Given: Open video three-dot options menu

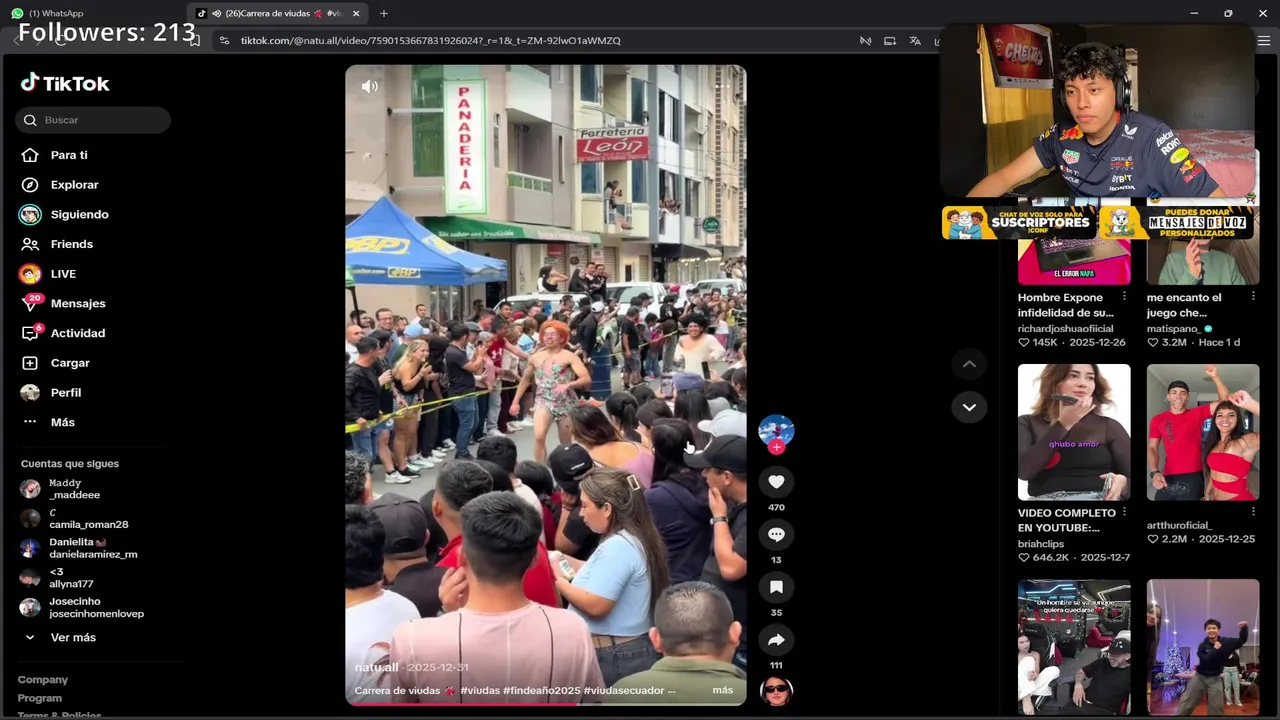Looking at the screenshot, I should [x=722, y=86].
